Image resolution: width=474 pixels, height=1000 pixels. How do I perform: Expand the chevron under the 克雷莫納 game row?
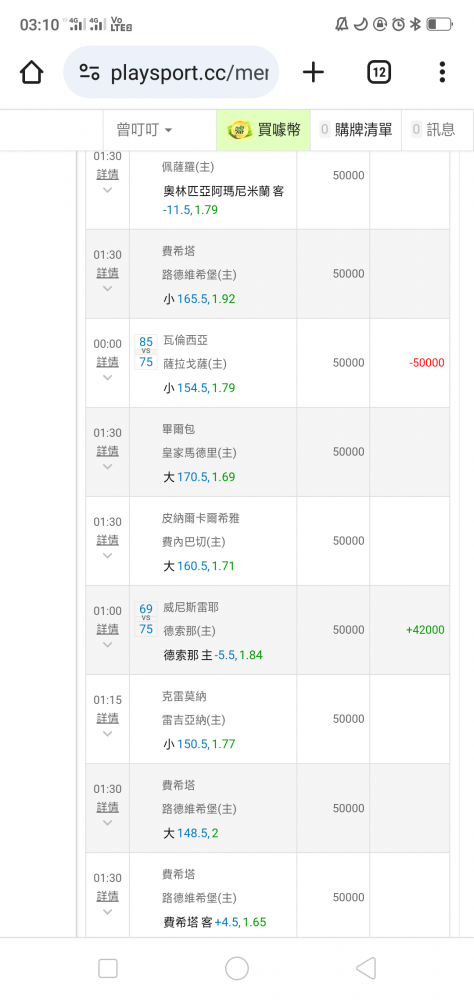[x=107, y=733]
